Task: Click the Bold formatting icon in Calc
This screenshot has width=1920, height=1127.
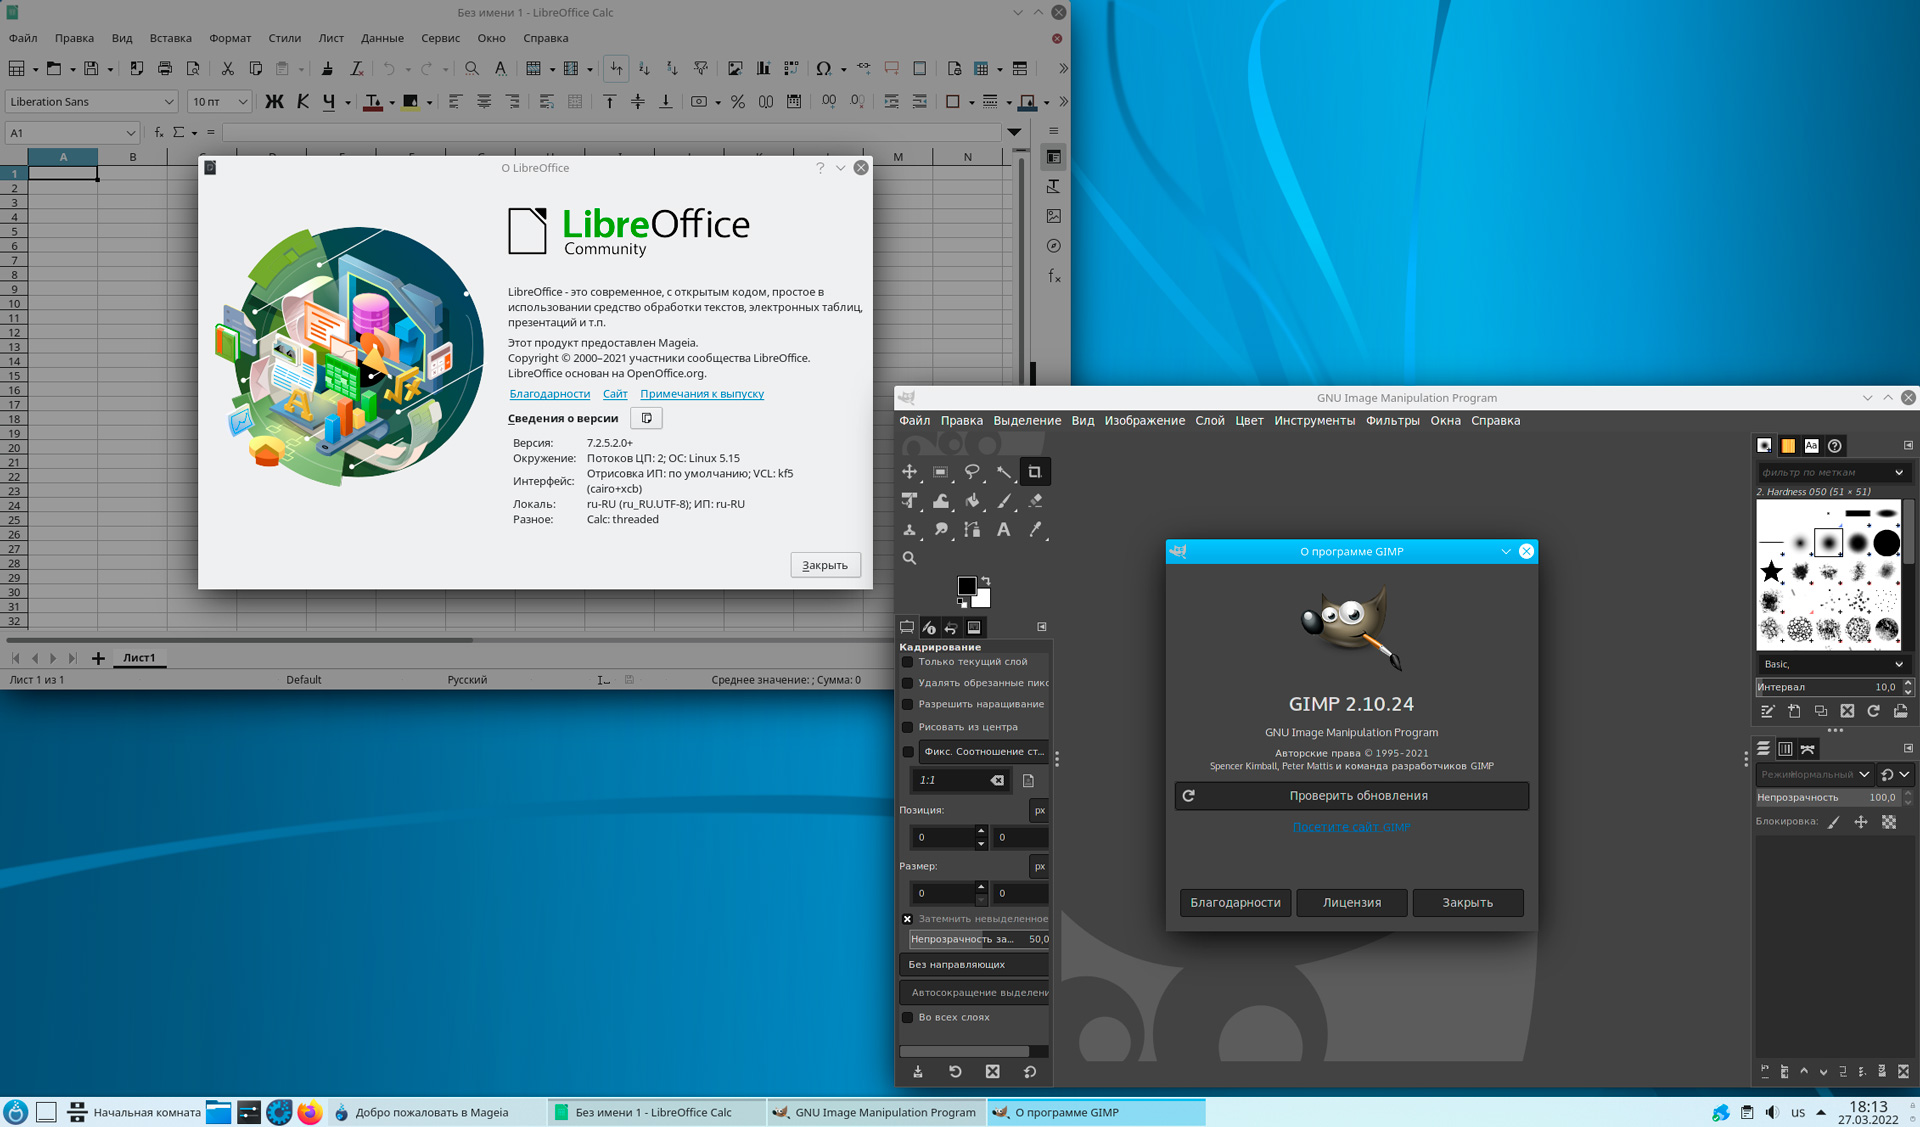Action: click(273, 102)
